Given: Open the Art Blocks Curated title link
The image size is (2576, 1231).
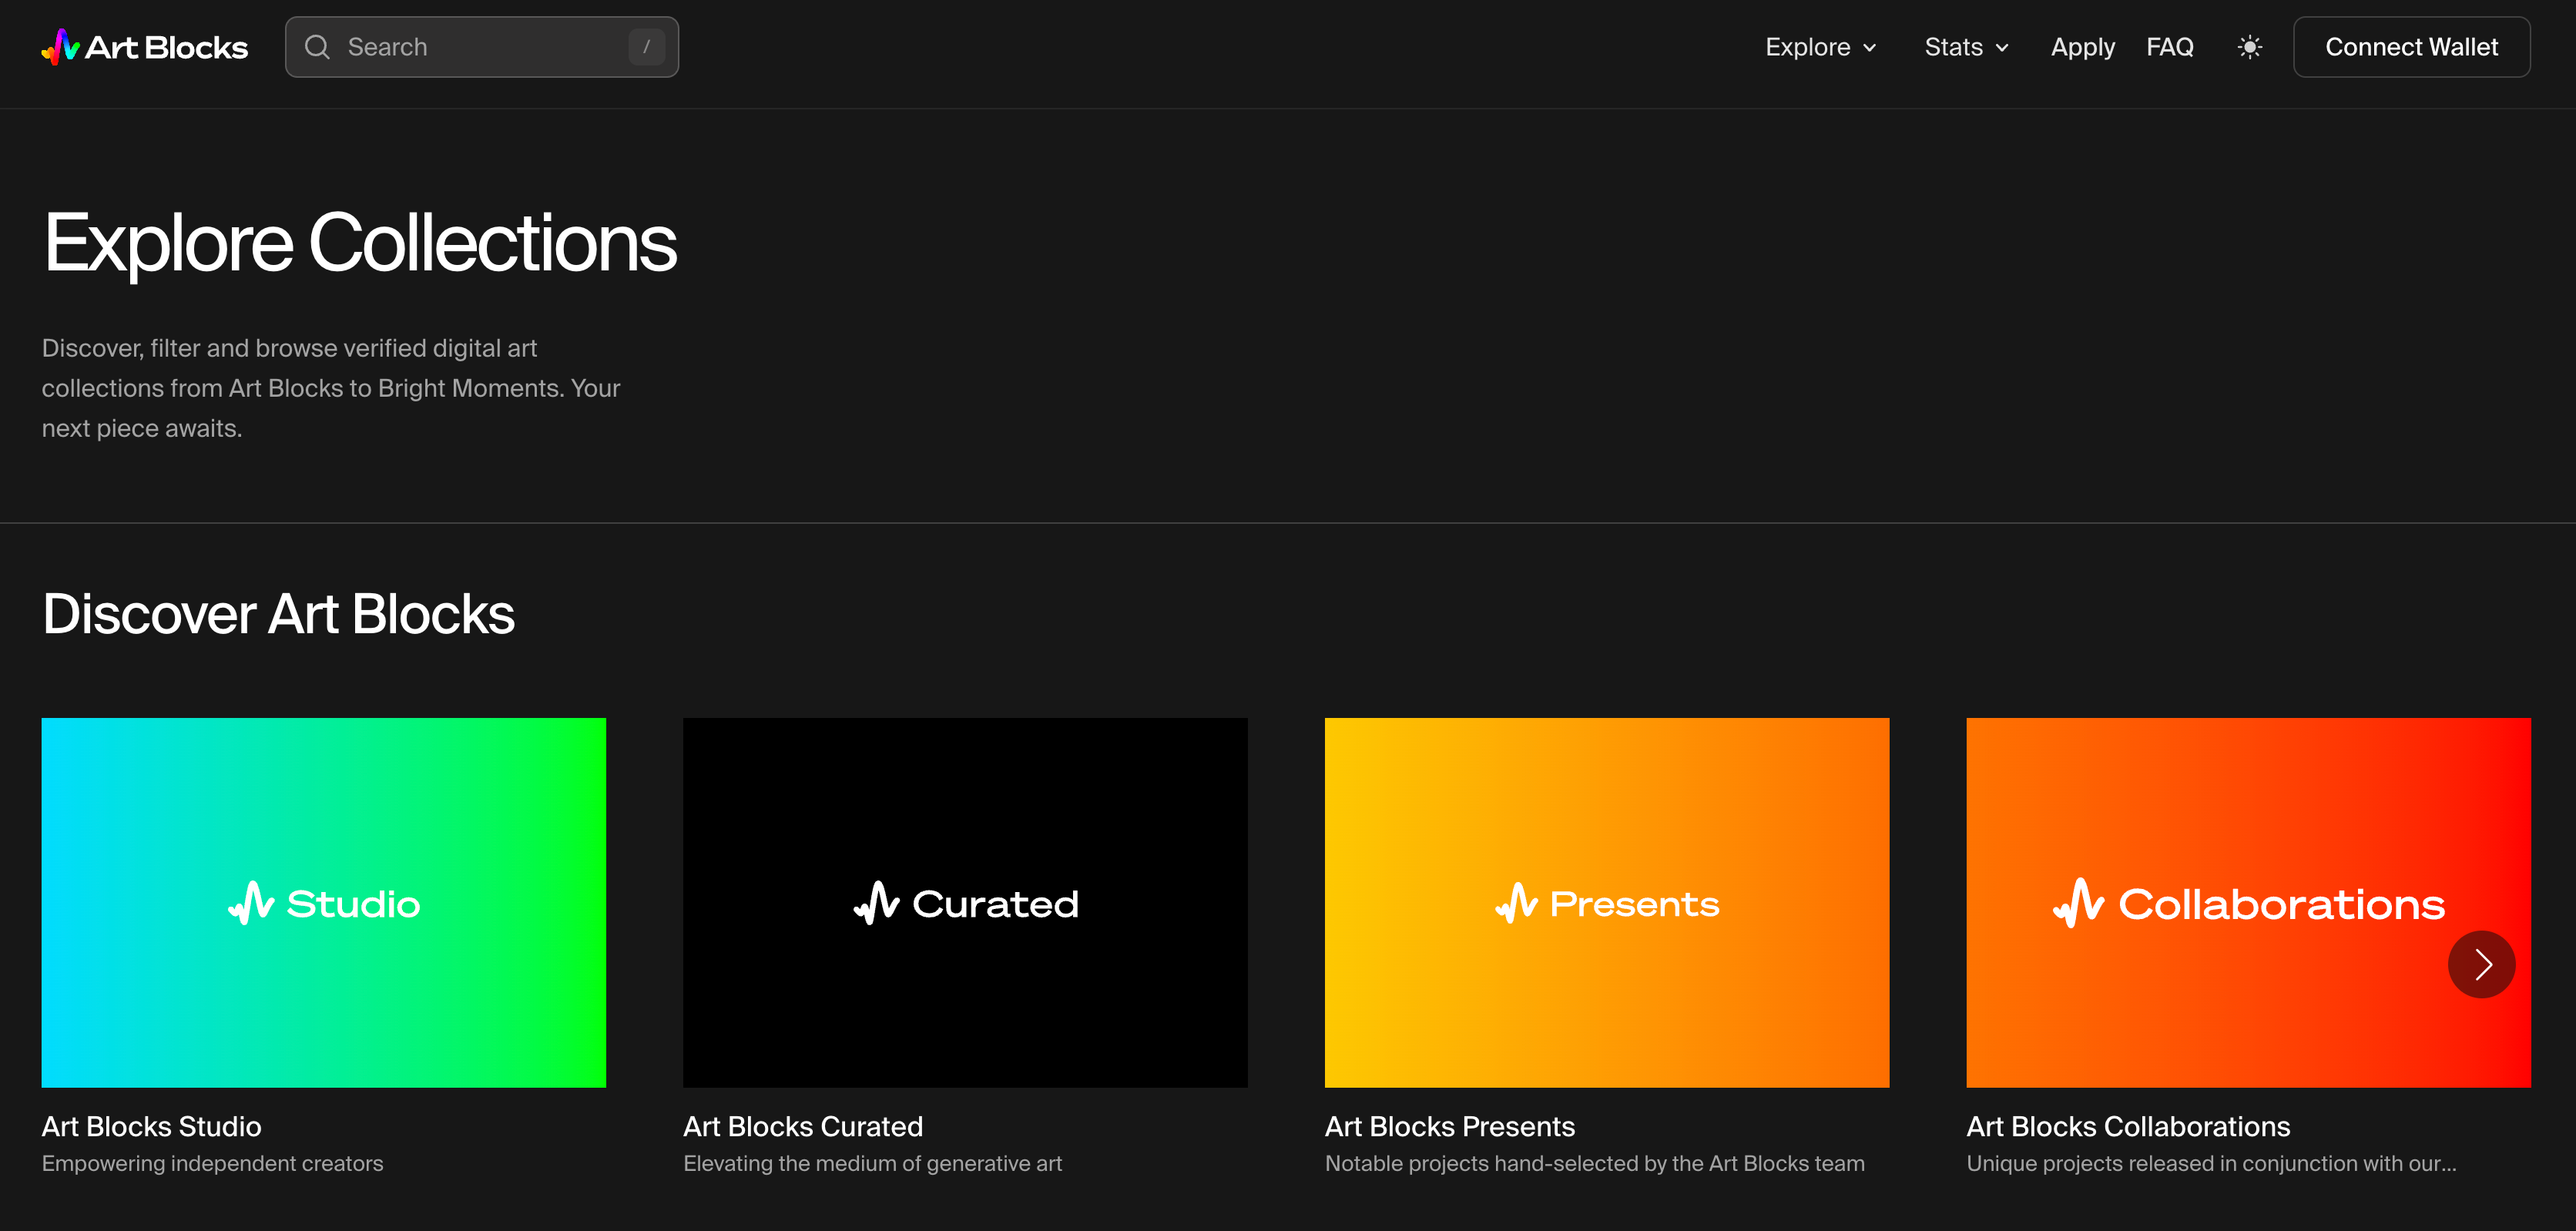Looking at the screenshot, I should 803,1126.
